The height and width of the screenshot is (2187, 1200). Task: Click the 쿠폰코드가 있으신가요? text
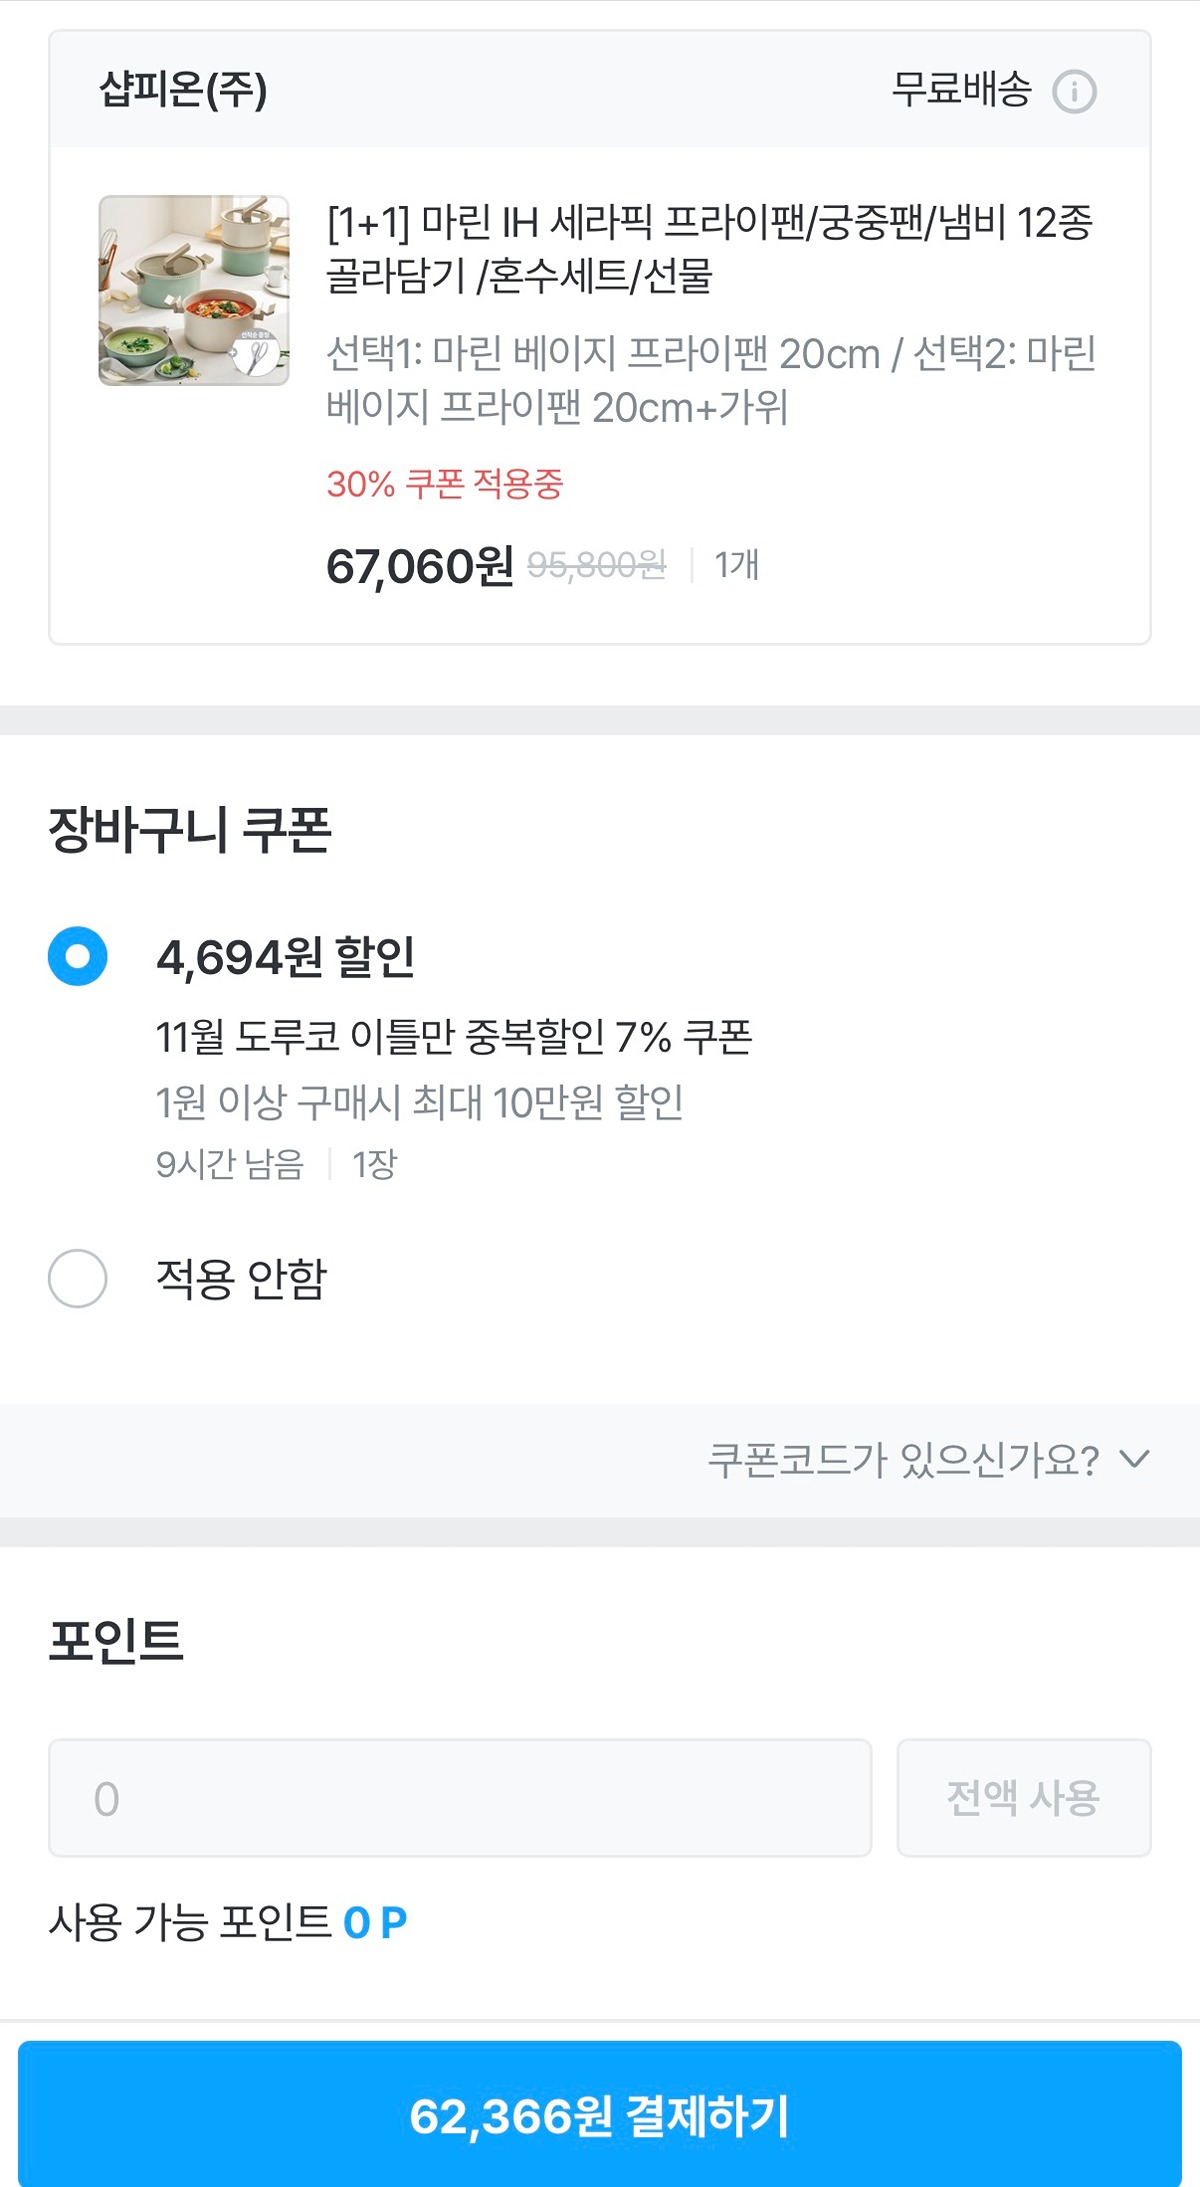coord(903,1460)
